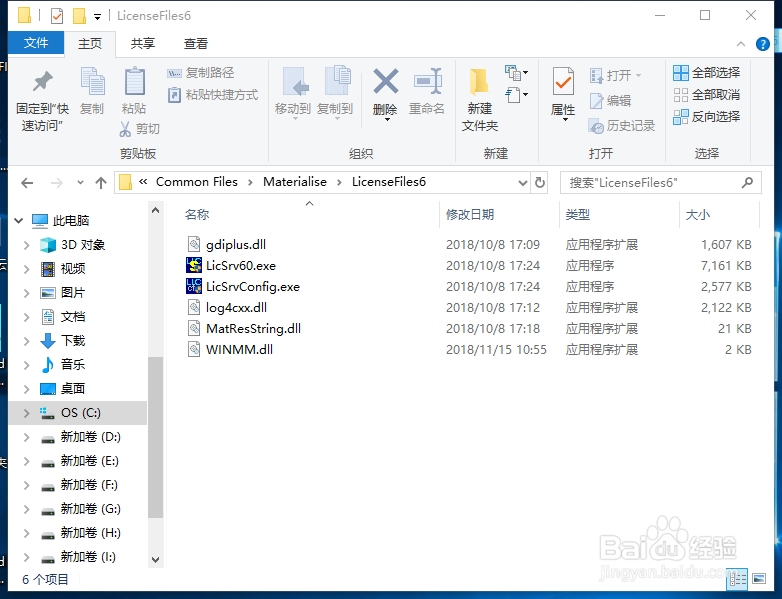The image size is (782, 599).
Task: Click quick access Properties checkmark in title bar
Action: tap(57, 16)
